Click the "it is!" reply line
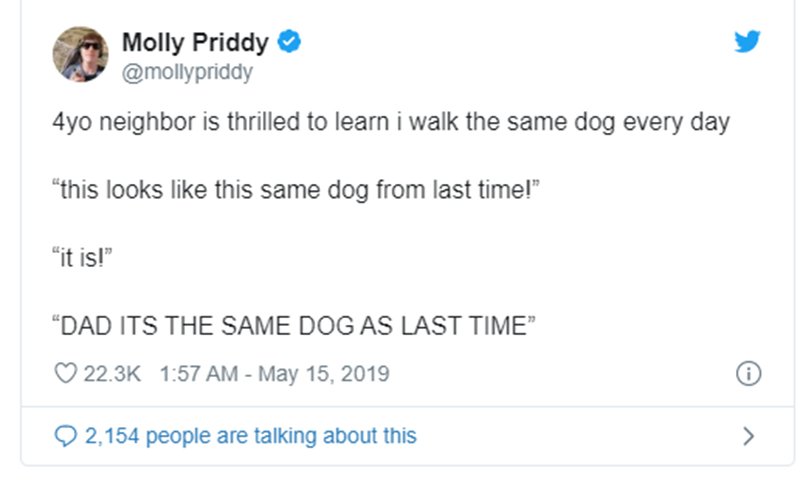Viewport: 800px width, 502px height. (82, 257)
